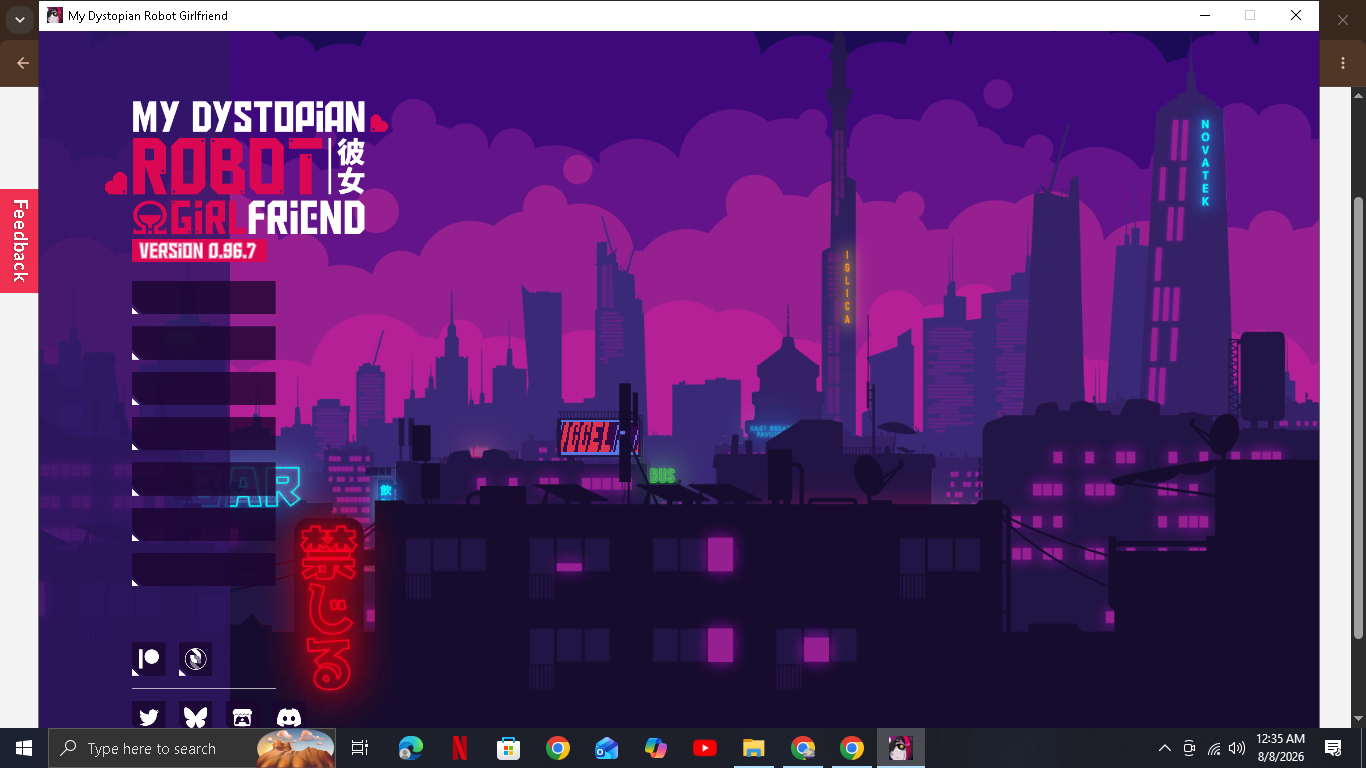This screenshot has height=768, width=1366.
Task: Open the search highlights picture in taskbar
Action: coord(296,748)
